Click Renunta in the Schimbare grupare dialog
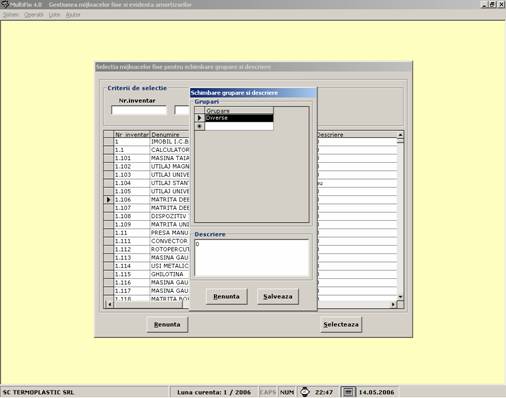The height and width of the screenshot is (398, 506). [226, 296]
